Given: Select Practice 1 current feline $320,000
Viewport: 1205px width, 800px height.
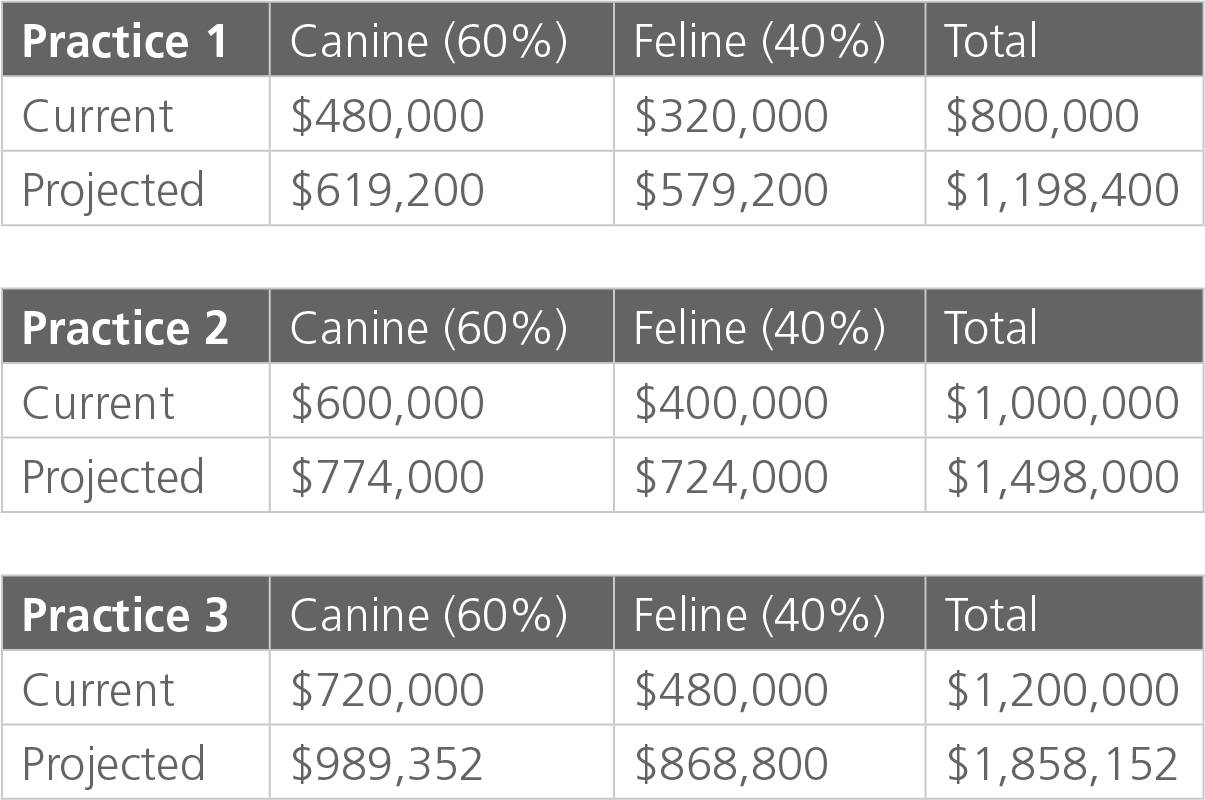Looking at the screenshot, I should (x=731, y=116).
